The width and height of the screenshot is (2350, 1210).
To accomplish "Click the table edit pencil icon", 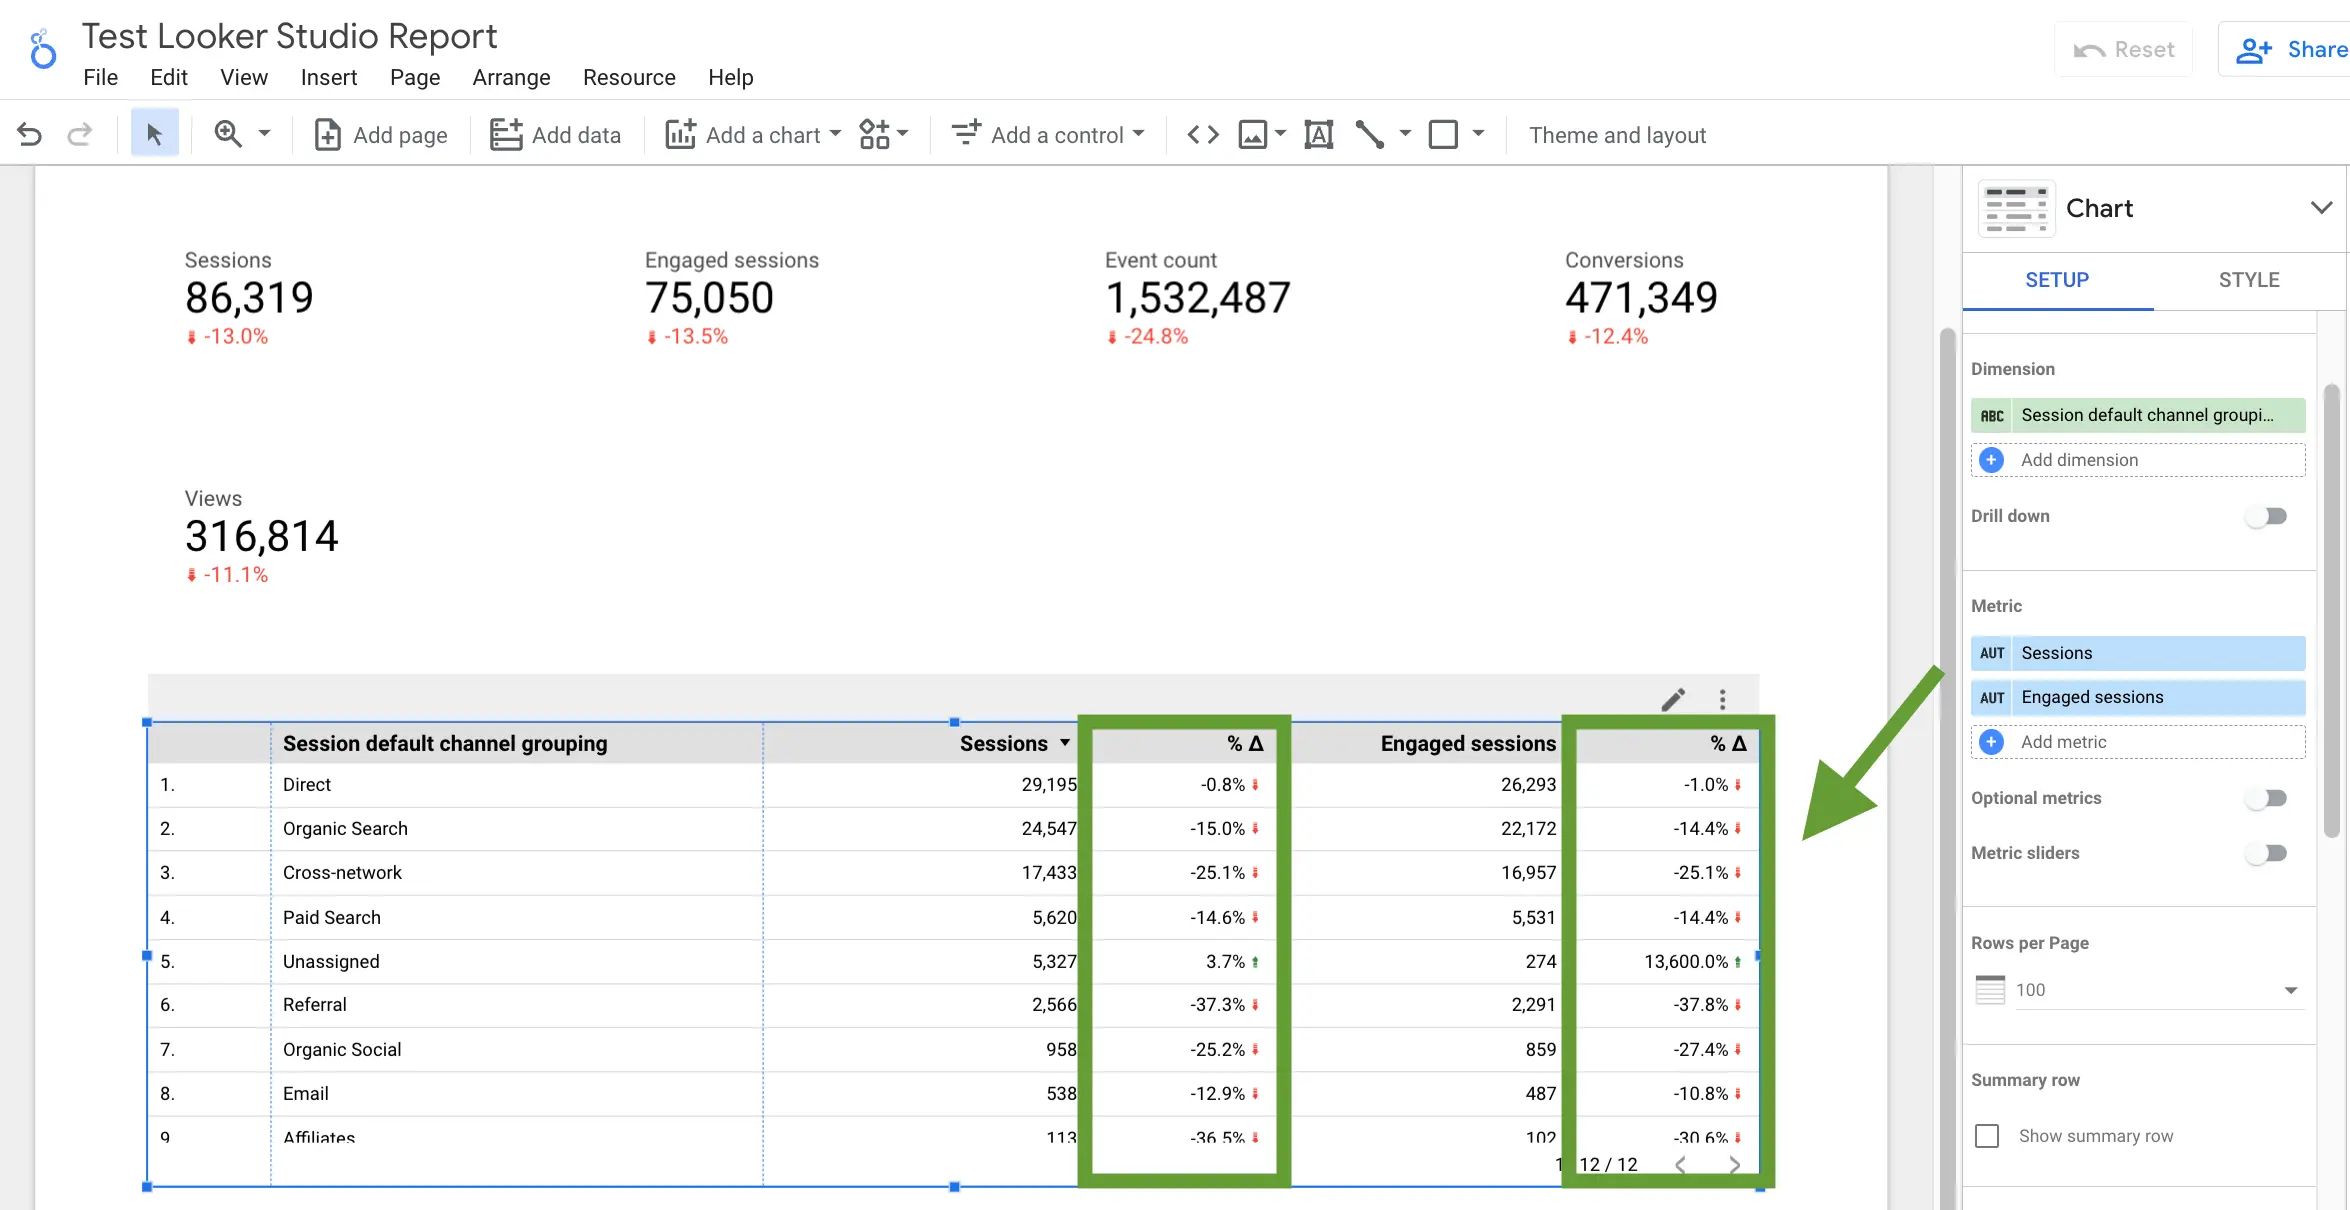I will (x=1673, y=699).
